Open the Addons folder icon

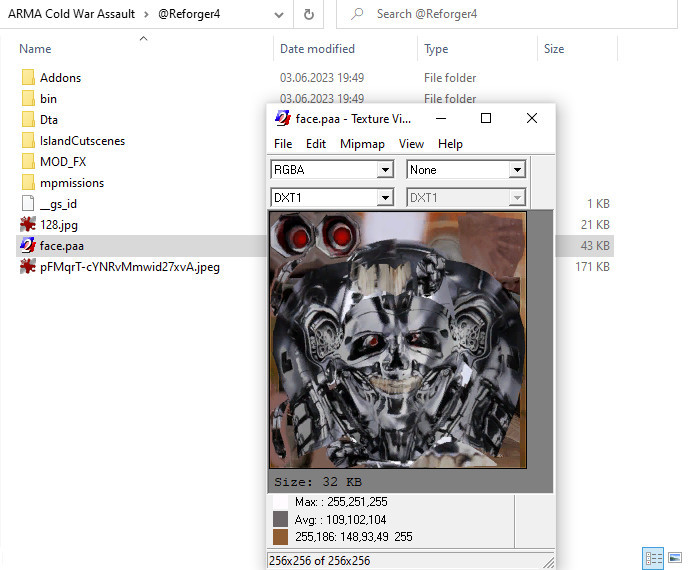(x=28, y=77)
